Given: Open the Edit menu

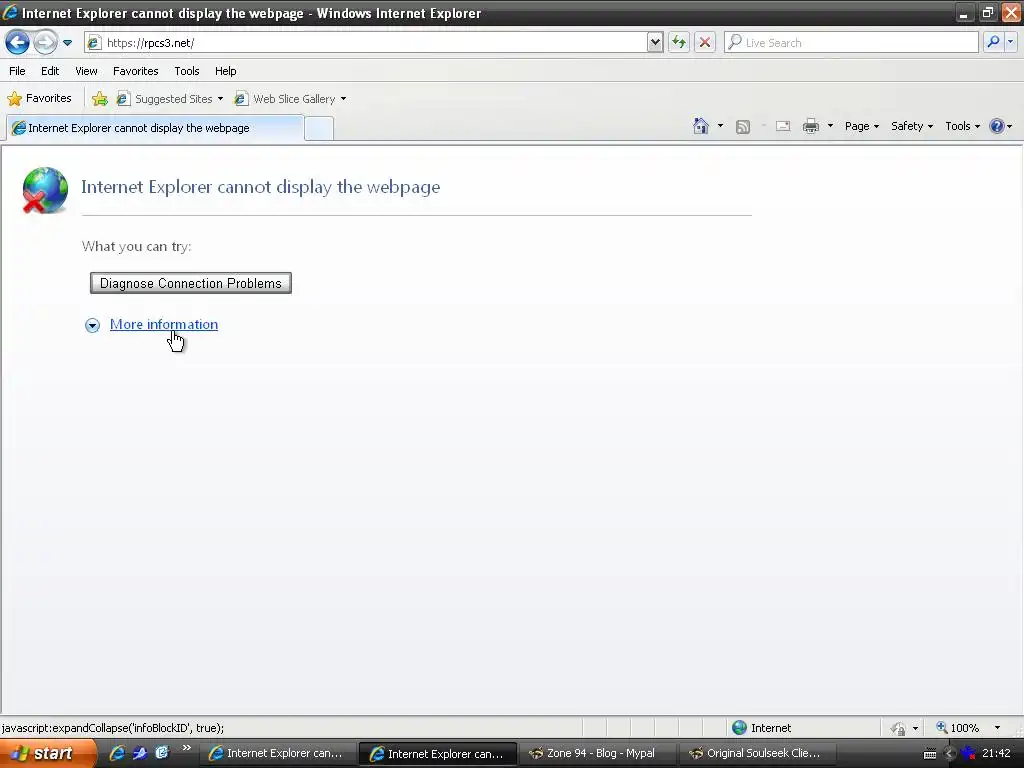Looking at the screenshot, I should (50, 71).
